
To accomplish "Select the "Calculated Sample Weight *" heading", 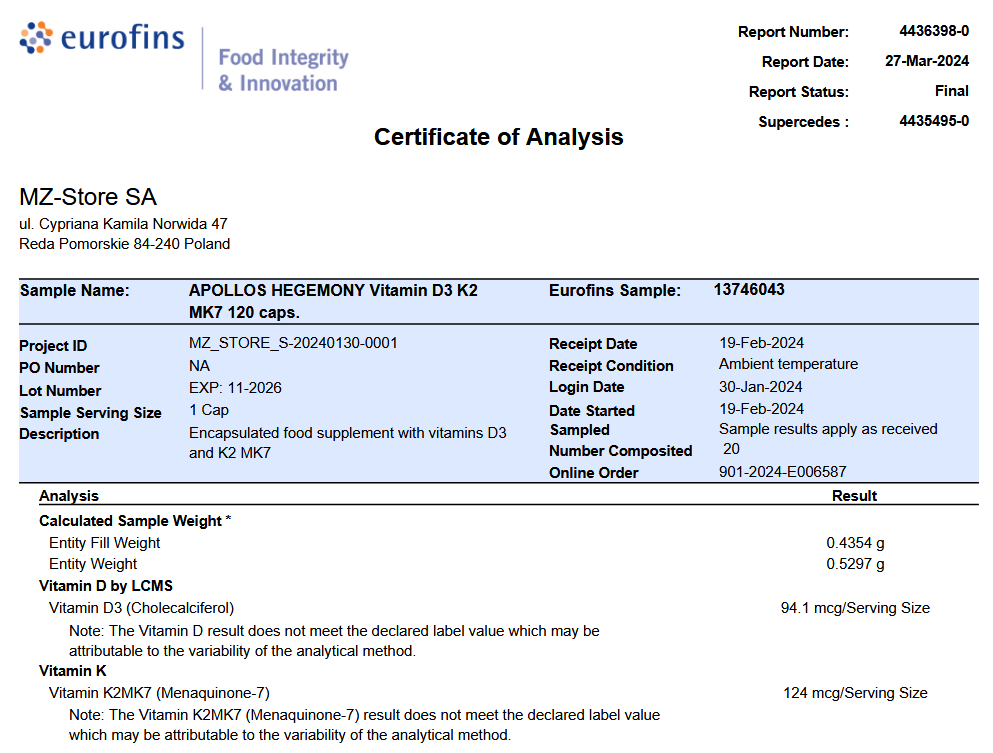I will click(136, 521).
